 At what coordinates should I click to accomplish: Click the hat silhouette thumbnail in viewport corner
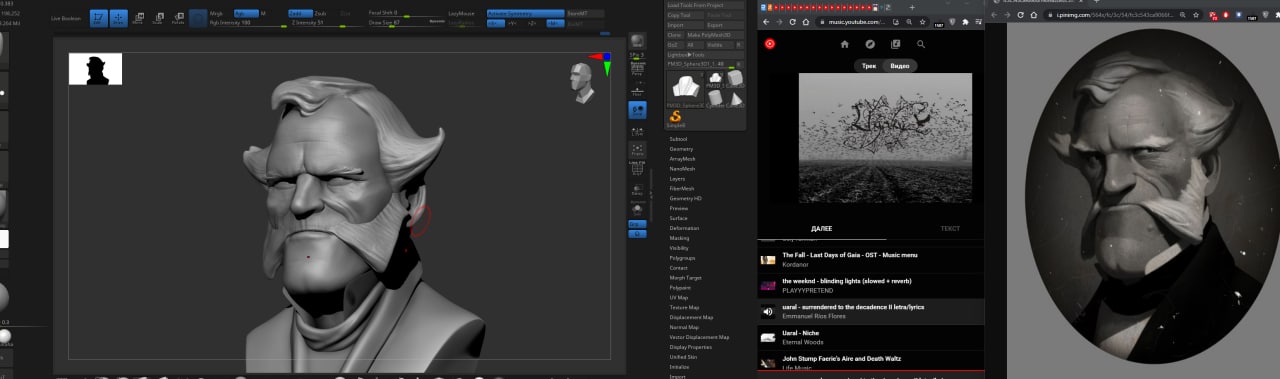pyautogui.click(x=95, y=69)
